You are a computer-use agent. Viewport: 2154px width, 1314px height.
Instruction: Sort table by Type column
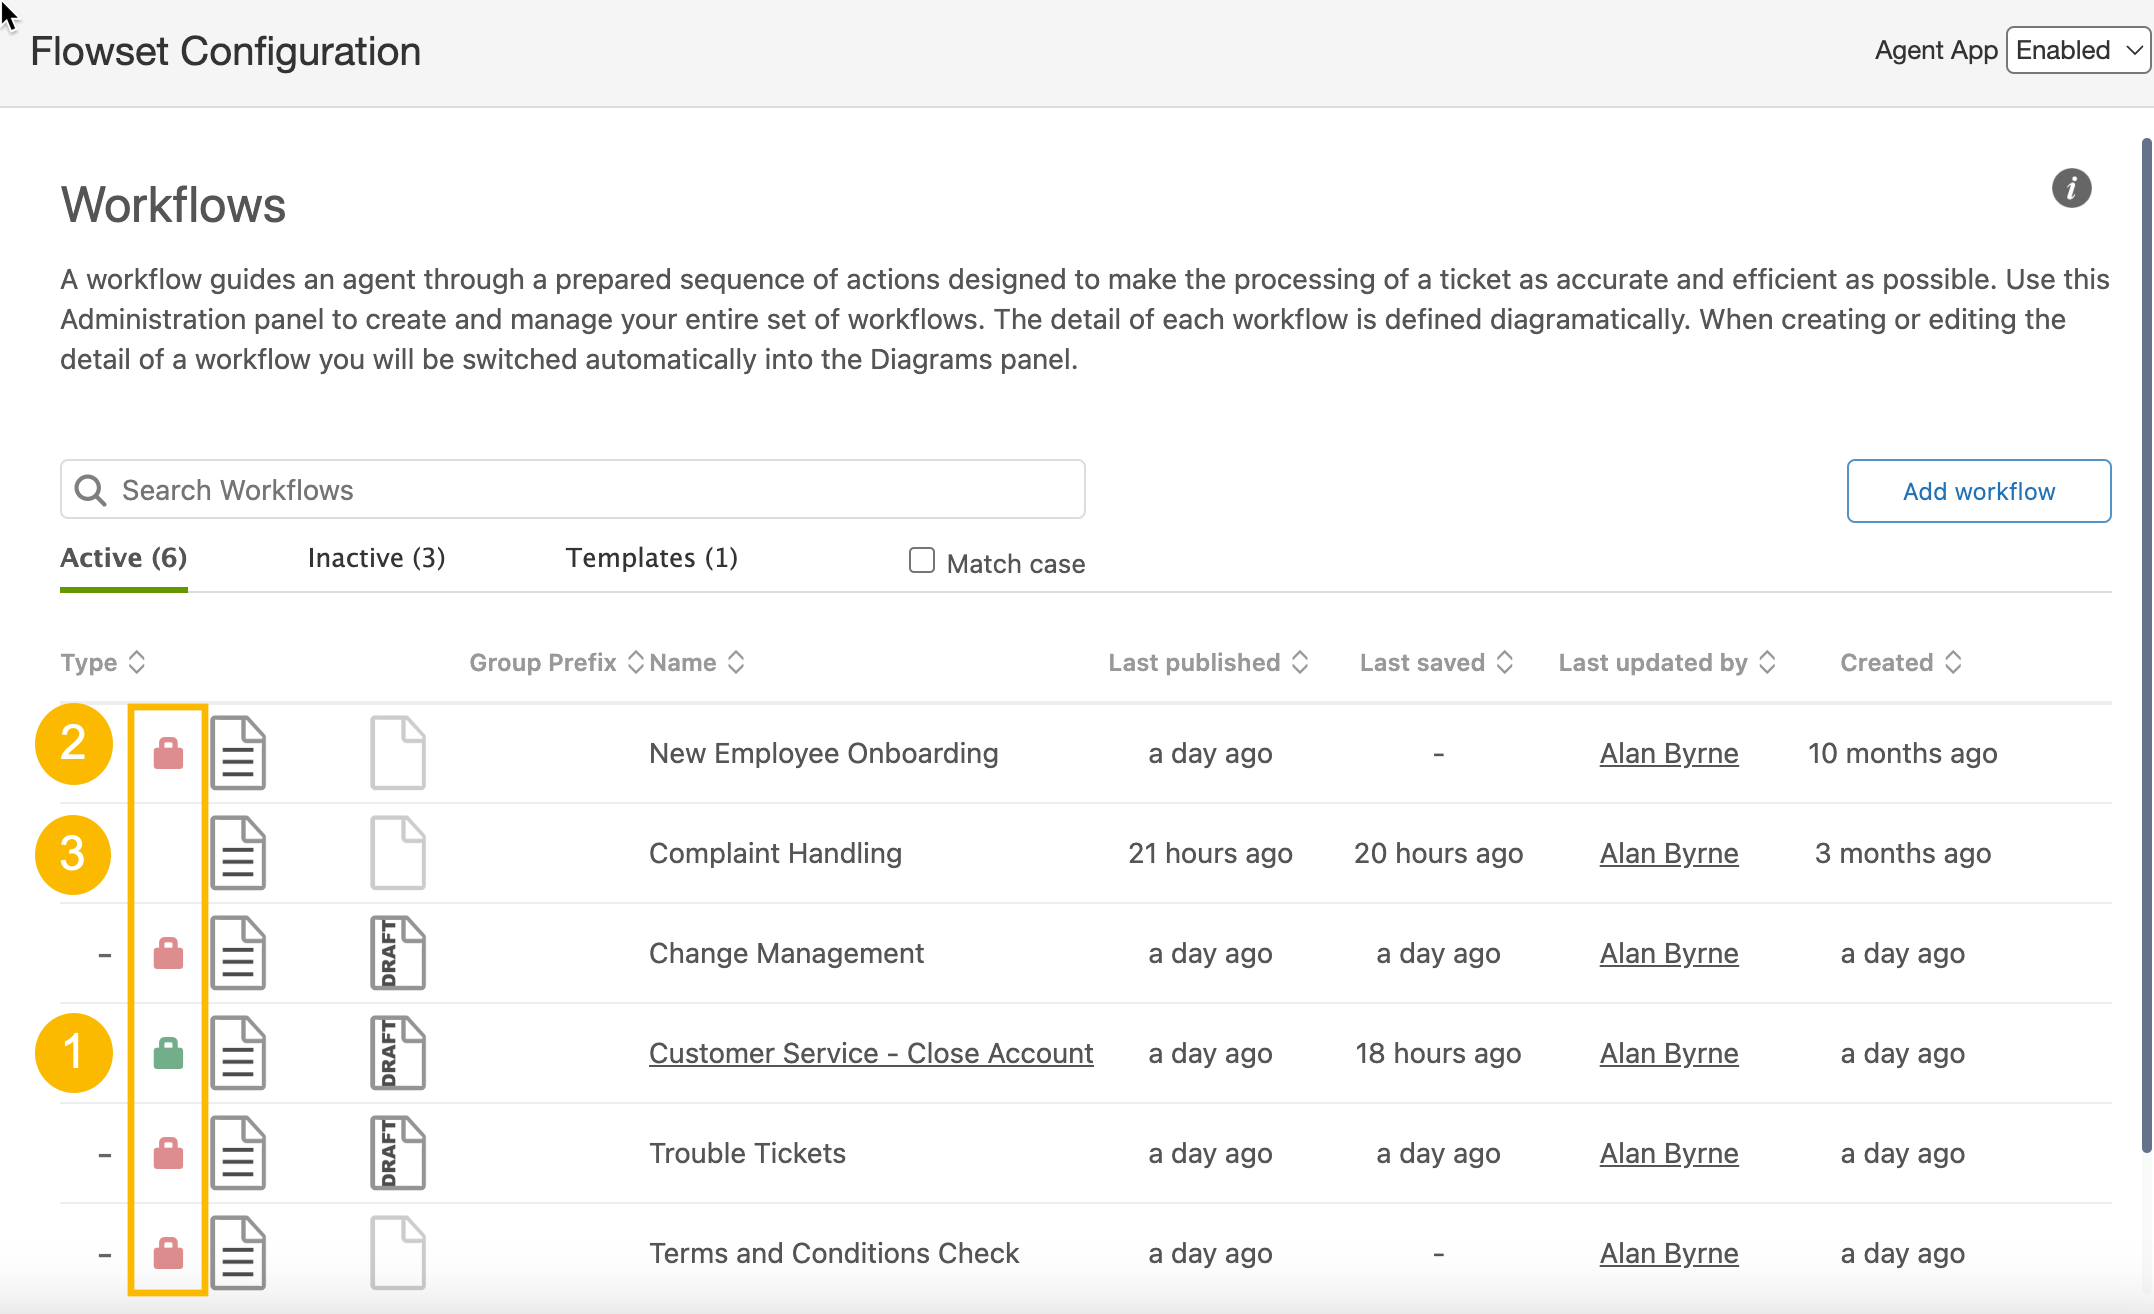coord(103,662)
